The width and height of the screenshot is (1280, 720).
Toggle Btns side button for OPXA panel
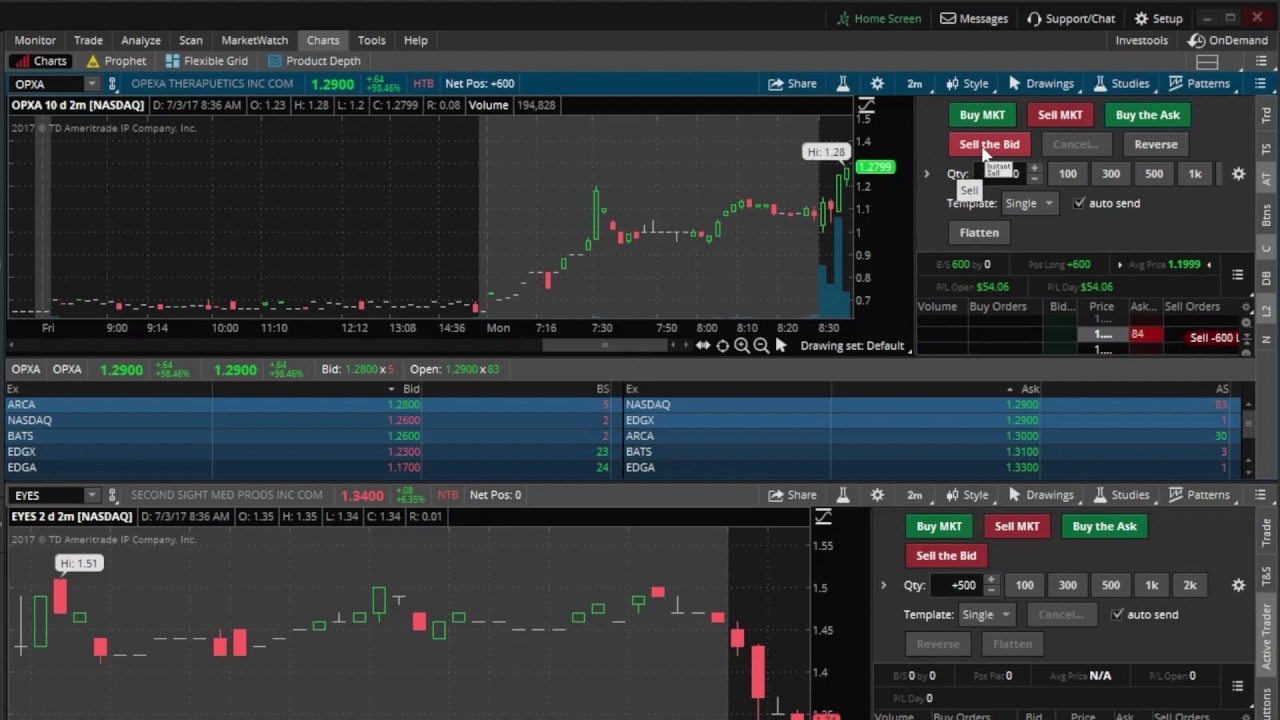(x=1266, y=214)
